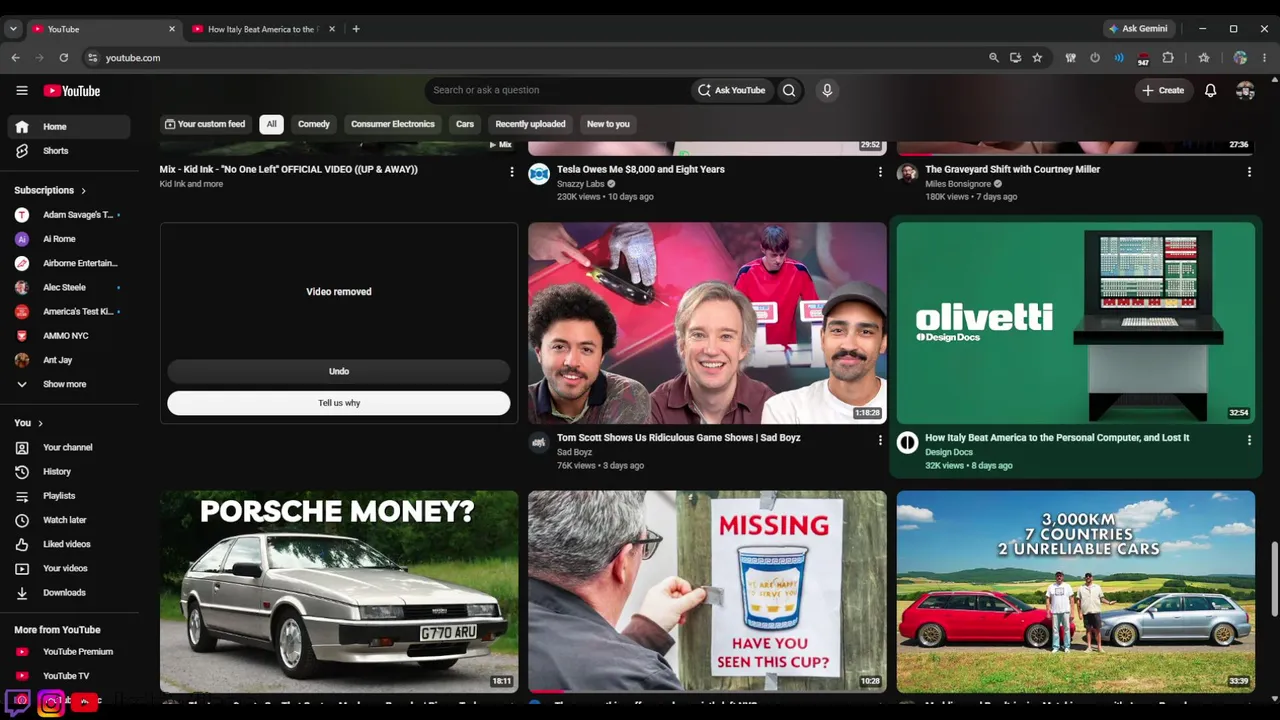
Task: Open Your custom feed chip
Action: (x=205, y=124)
